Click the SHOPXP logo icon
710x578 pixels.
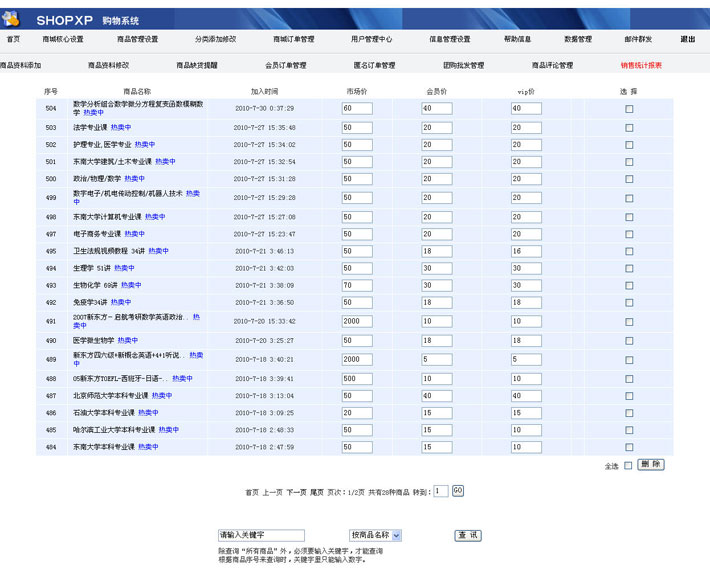[x=11, y=19]
